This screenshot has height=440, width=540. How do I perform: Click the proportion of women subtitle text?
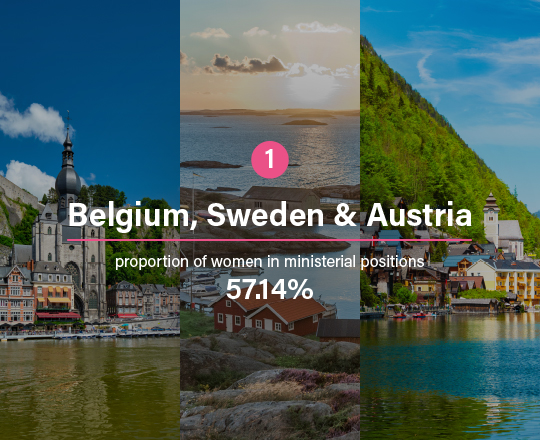point(270,262)
